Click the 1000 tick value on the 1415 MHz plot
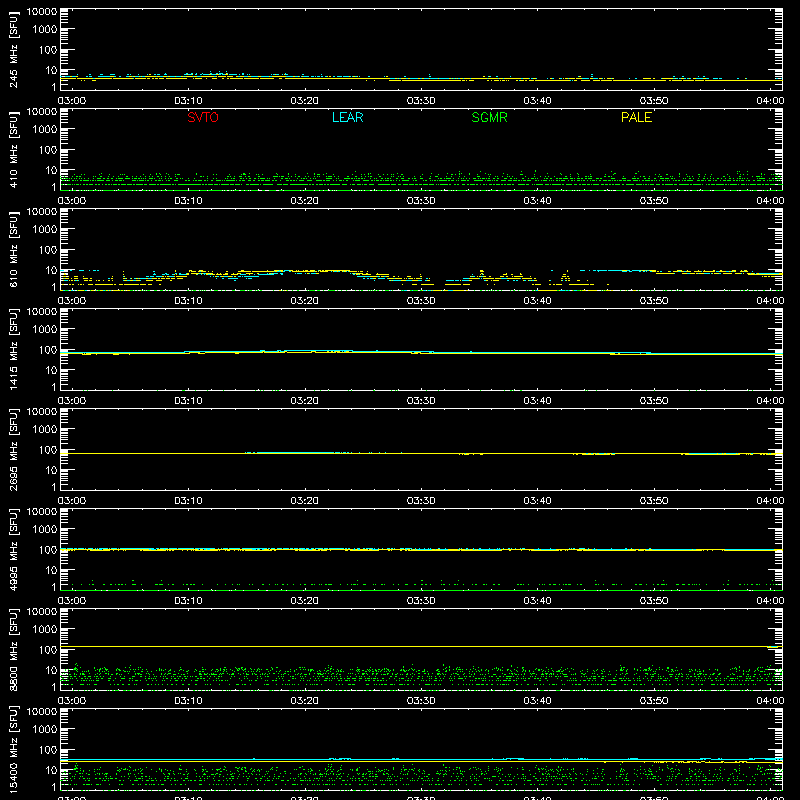This screenshot has width=800, height=800. [45, 330]
